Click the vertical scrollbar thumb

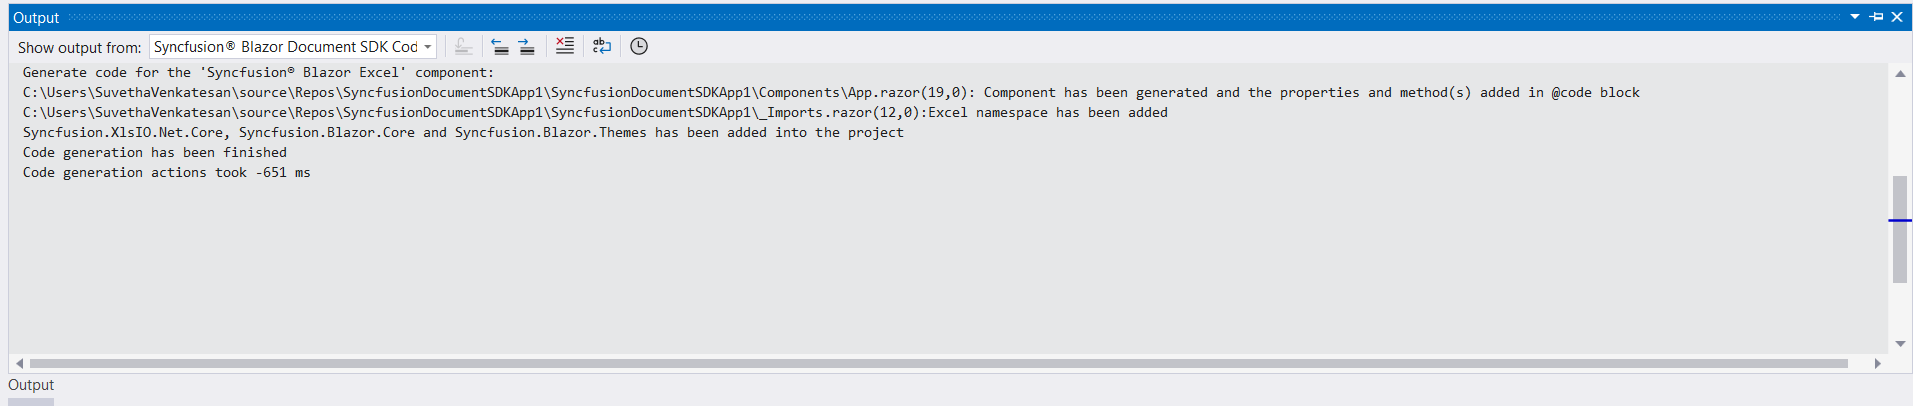pyautogui.click(x=1900, y=230)
